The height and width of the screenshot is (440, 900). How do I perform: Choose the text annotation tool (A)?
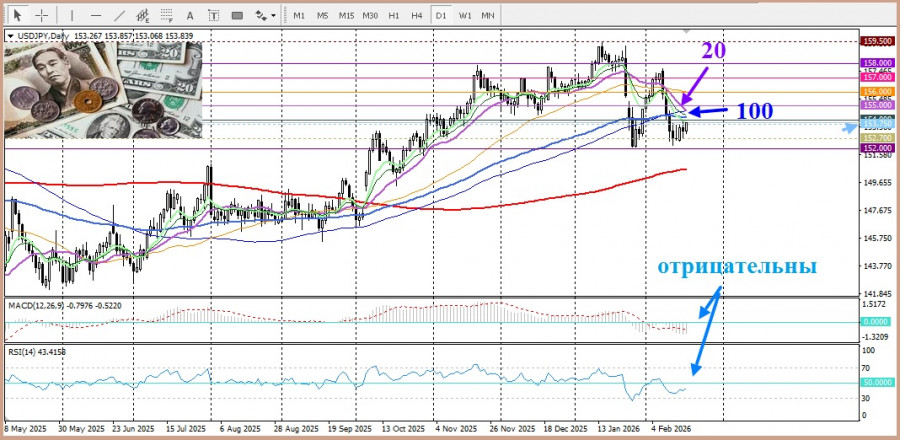[190, 15]
